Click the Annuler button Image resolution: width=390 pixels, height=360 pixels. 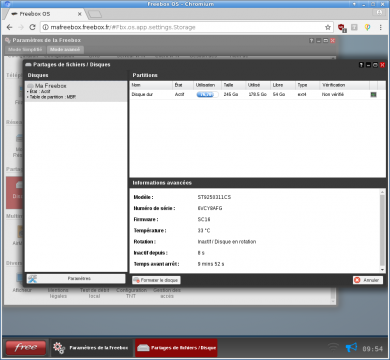367,280
